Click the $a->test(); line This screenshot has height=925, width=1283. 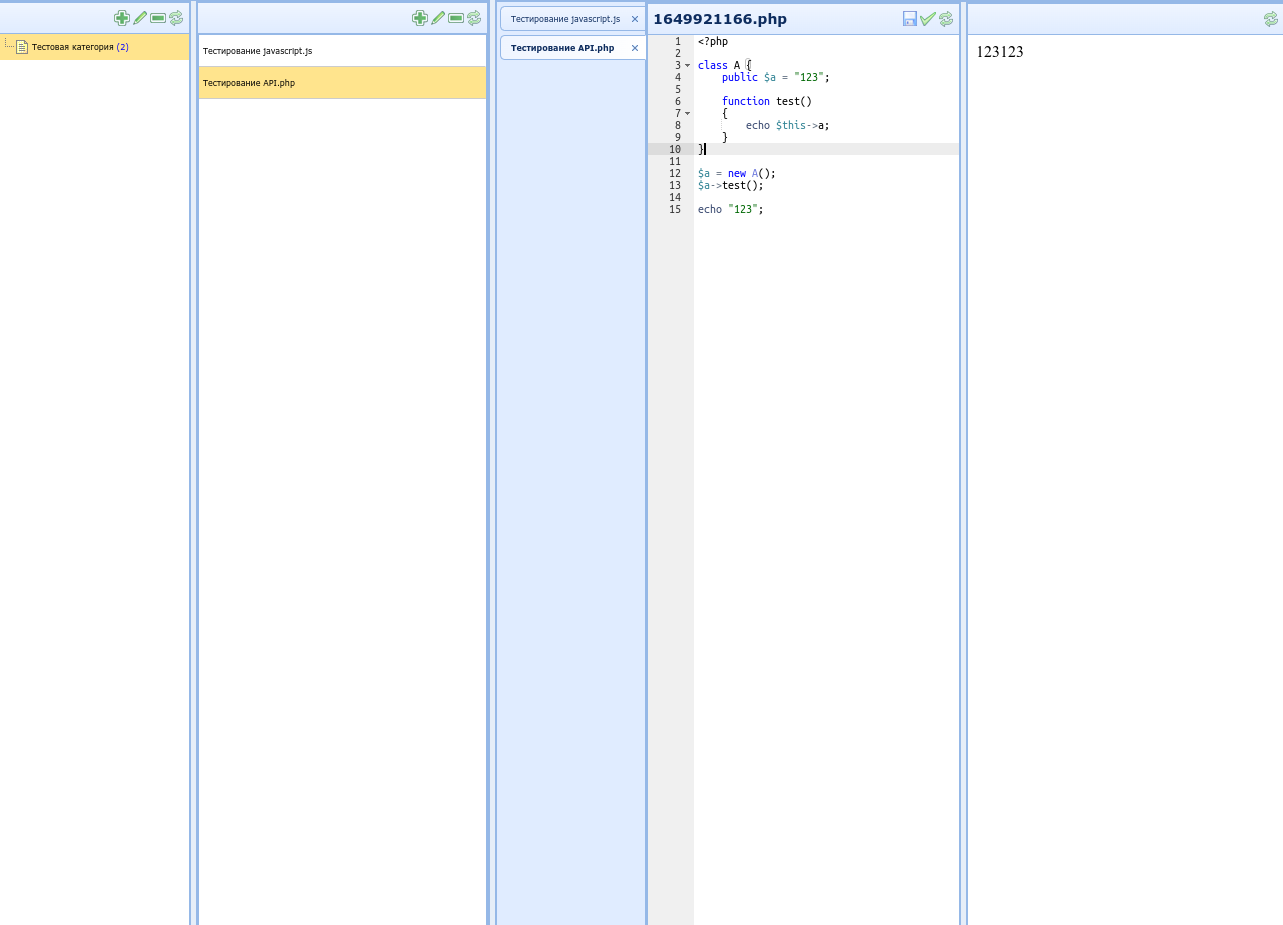731,185
